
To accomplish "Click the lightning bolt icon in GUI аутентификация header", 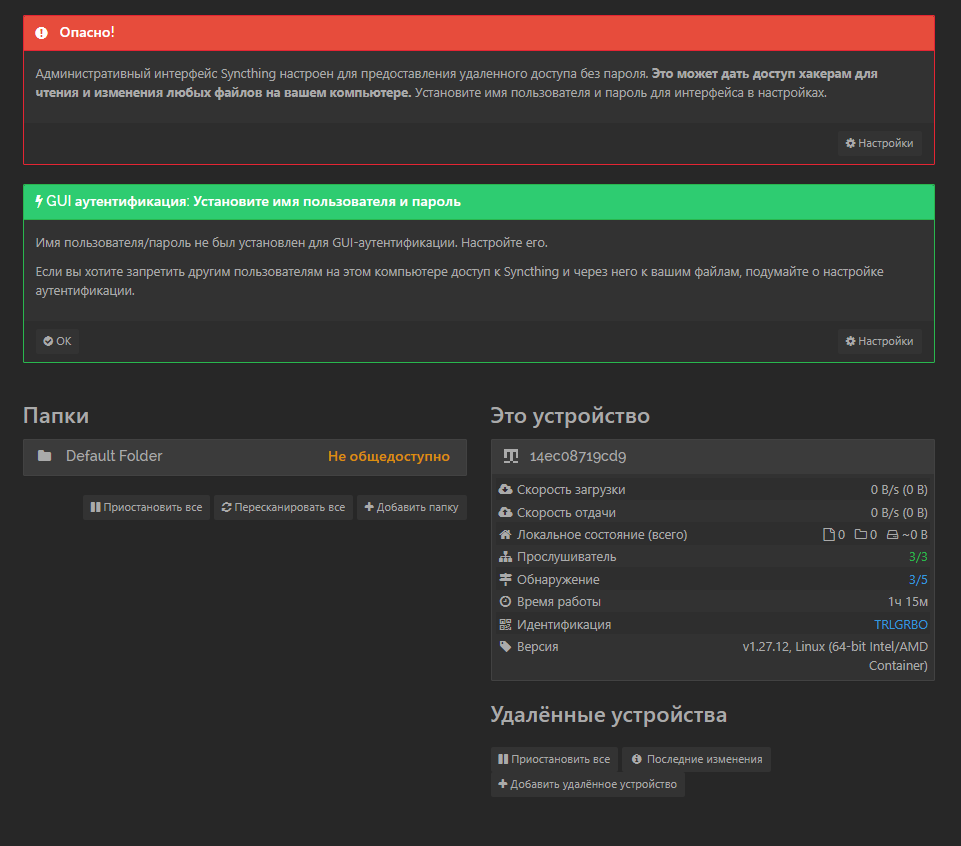I will tap(39, 201).
